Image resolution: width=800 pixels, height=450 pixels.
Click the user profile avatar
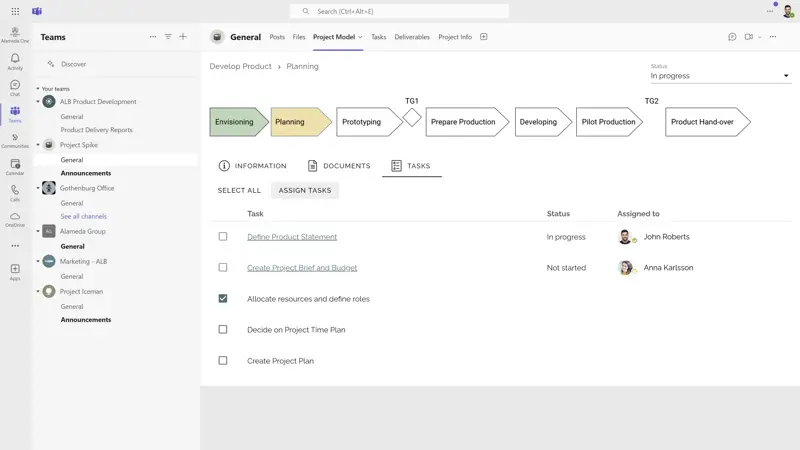coord(788,12)
